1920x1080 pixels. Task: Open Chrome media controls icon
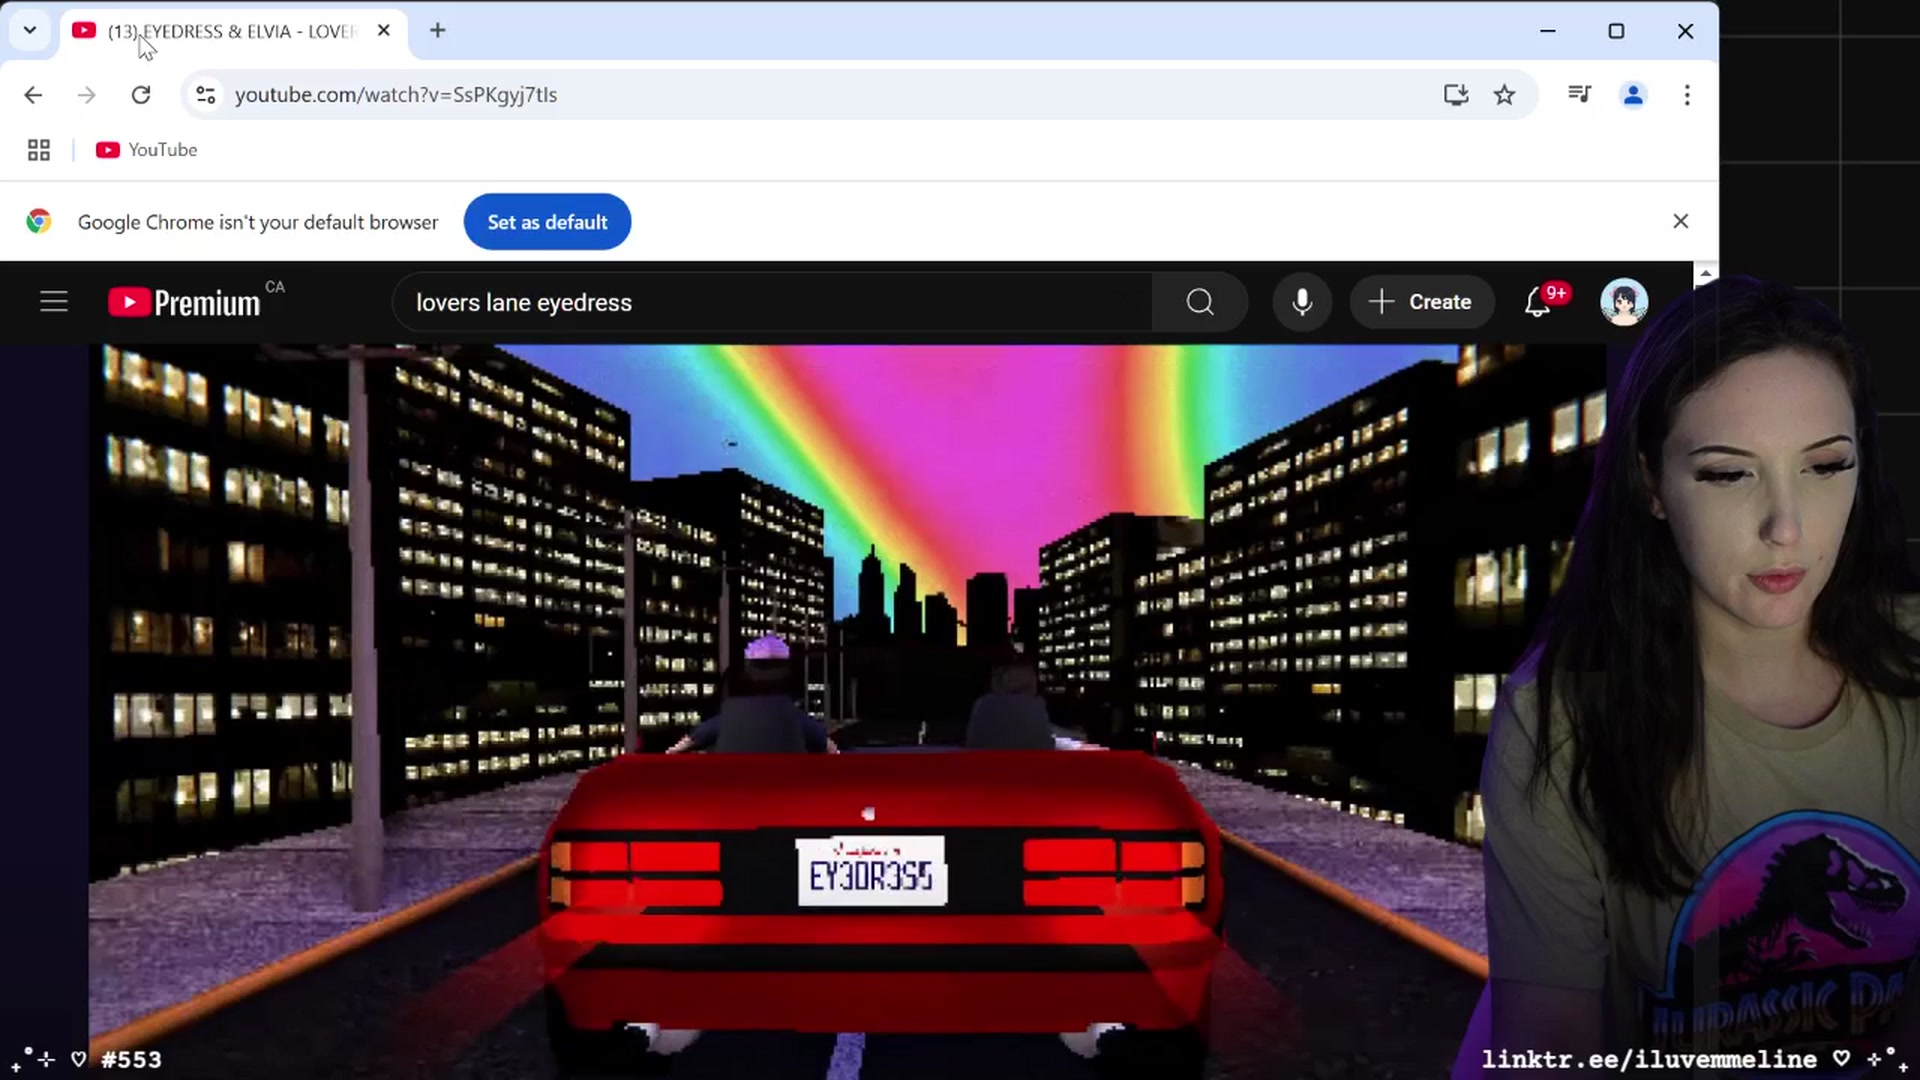tap(1579, 95)
